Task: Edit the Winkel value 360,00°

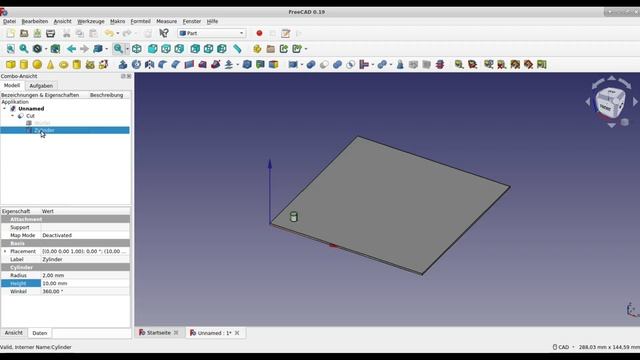Action: click(x=85, y=291)
